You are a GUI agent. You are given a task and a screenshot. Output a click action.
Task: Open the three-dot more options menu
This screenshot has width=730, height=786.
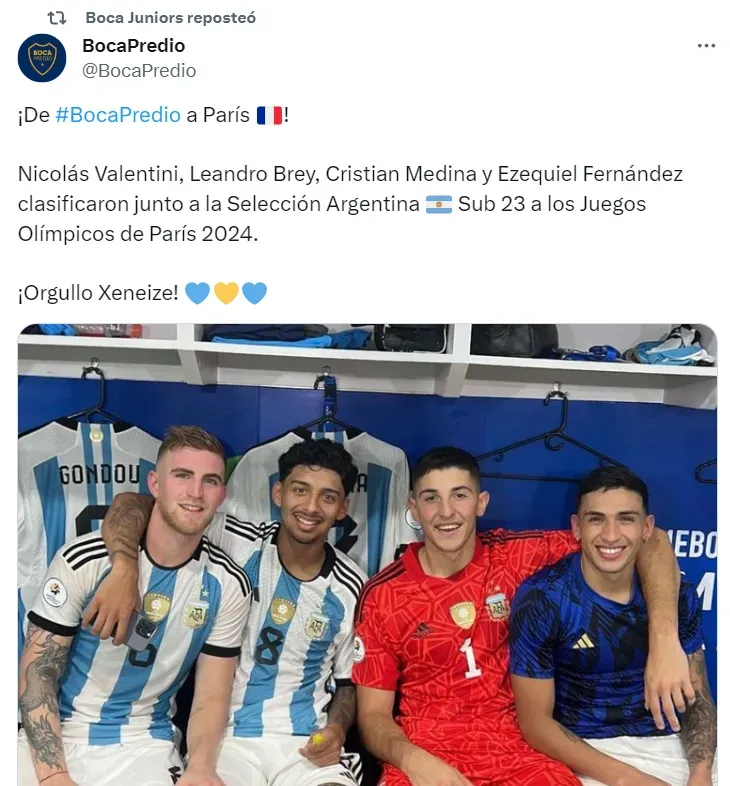(x=706, y=46)
